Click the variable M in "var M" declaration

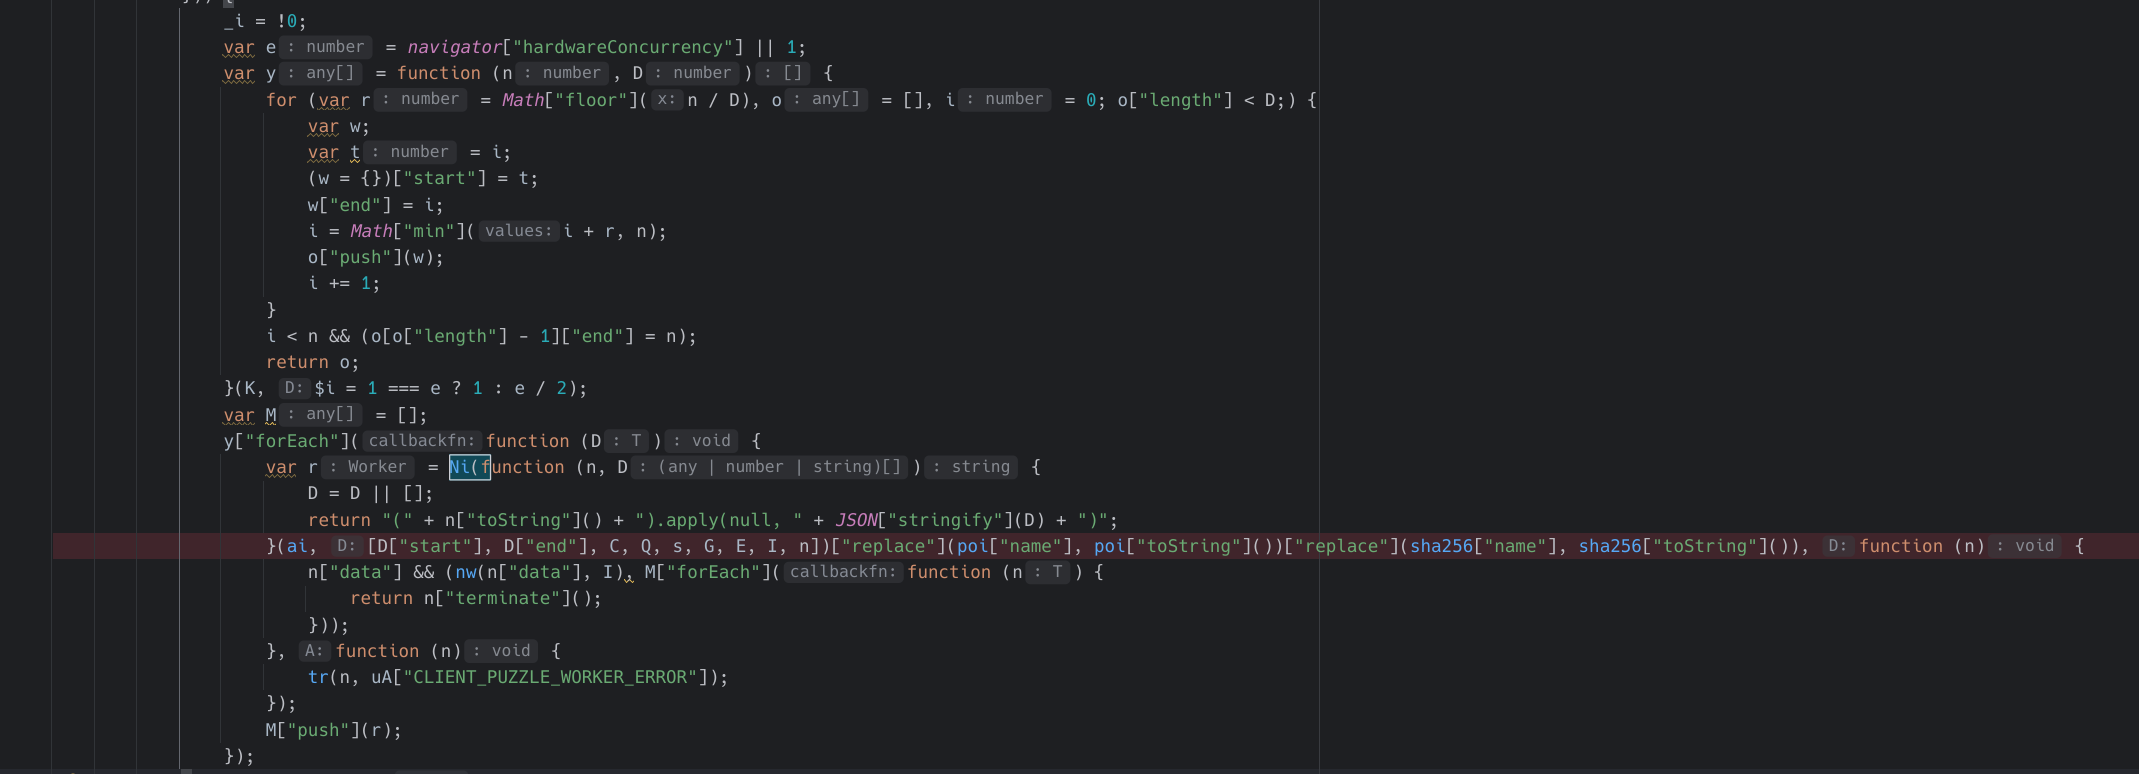(x=271, y=414)
